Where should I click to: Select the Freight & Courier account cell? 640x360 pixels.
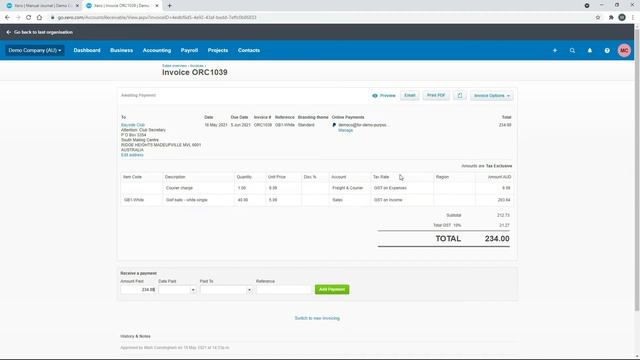(x=350, y=188)
